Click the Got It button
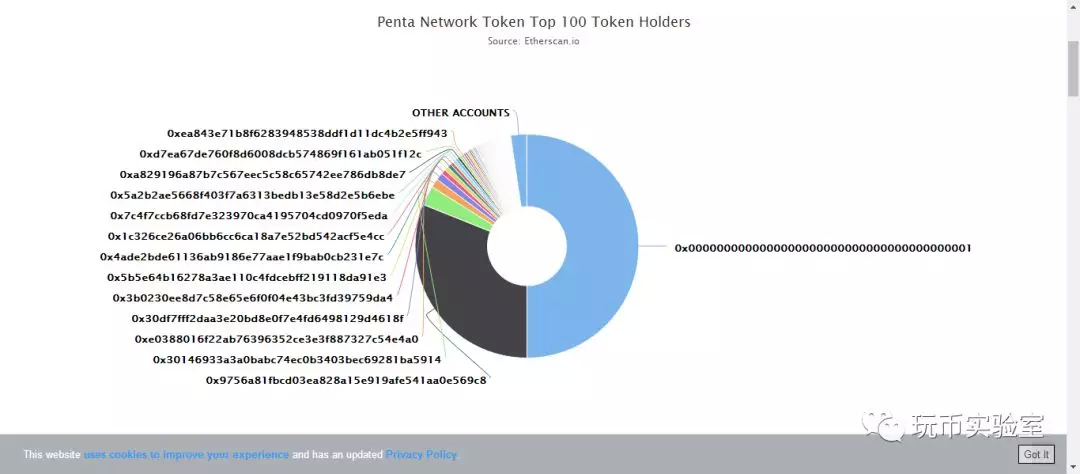This screenshot has width=1080, height=474. coord(1036,455)
